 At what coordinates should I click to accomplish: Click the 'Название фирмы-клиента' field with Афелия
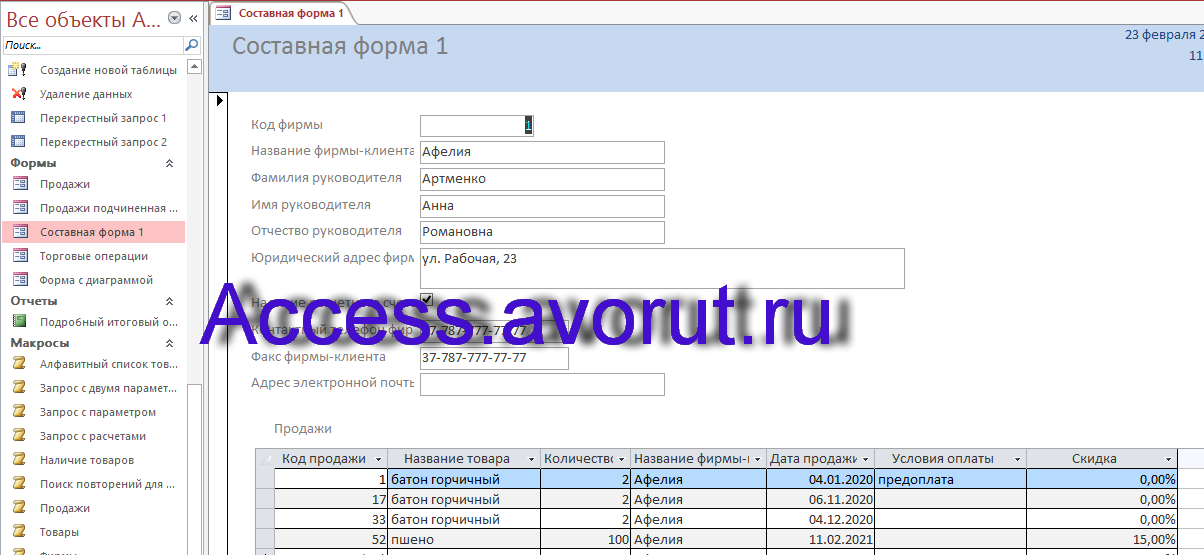(x=542, y=152)
